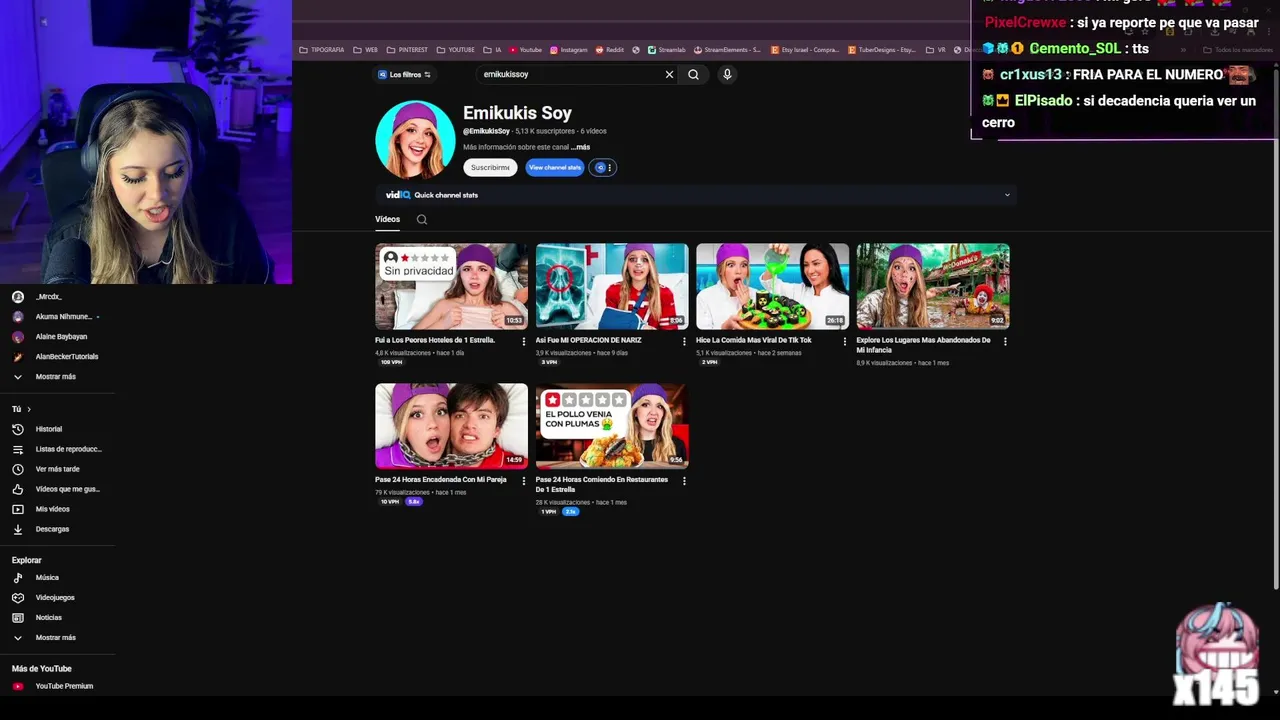1280x720 pixels.
Task: Expand Explorar with Mostrar más
Action: 57,638
